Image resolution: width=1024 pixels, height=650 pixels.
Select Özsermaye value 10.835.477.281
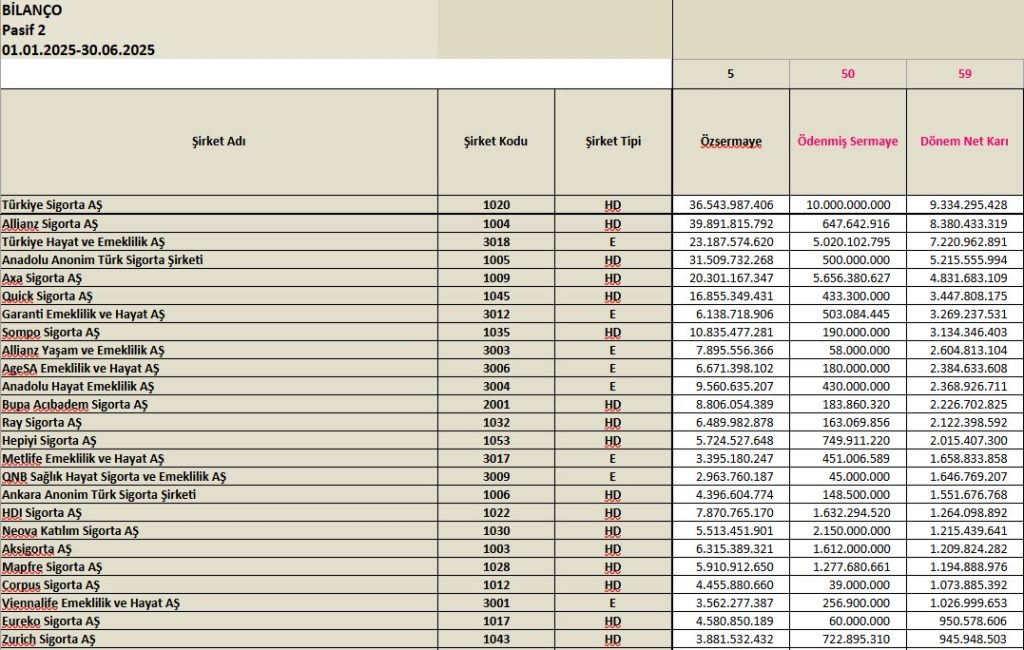(731, 333)
